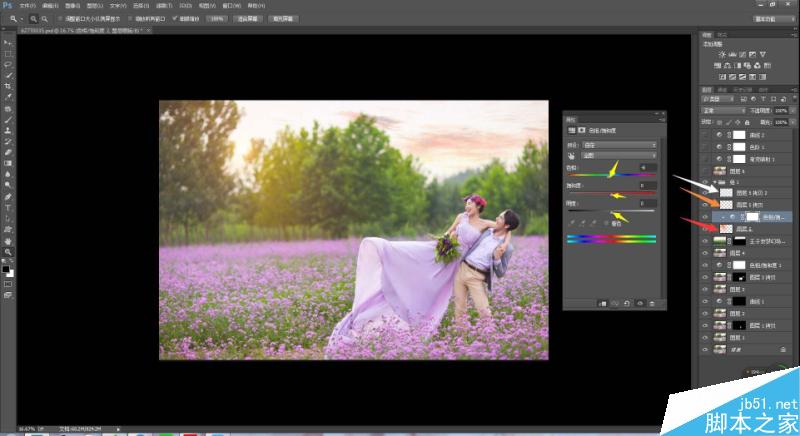Select the Zoom tool in the toolbox
The height and width of the screenshot is (436, 800).
click(x=8, y=252)
